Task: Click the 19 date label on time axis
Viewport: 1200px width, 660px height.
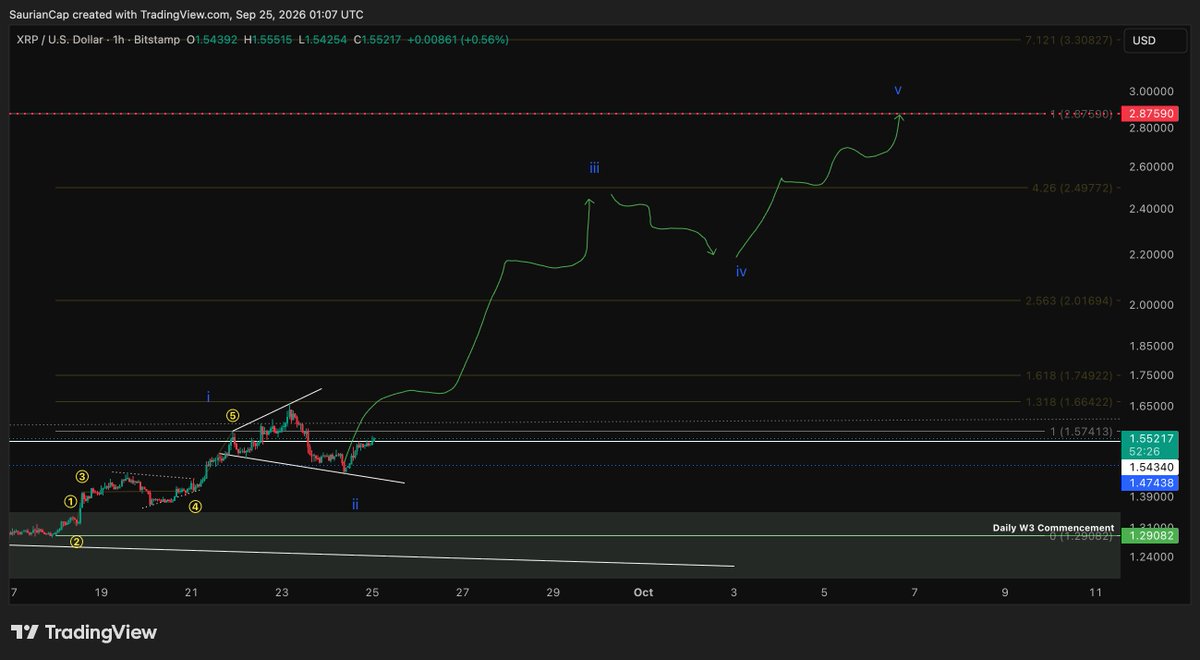Action: tap(101, 592)
